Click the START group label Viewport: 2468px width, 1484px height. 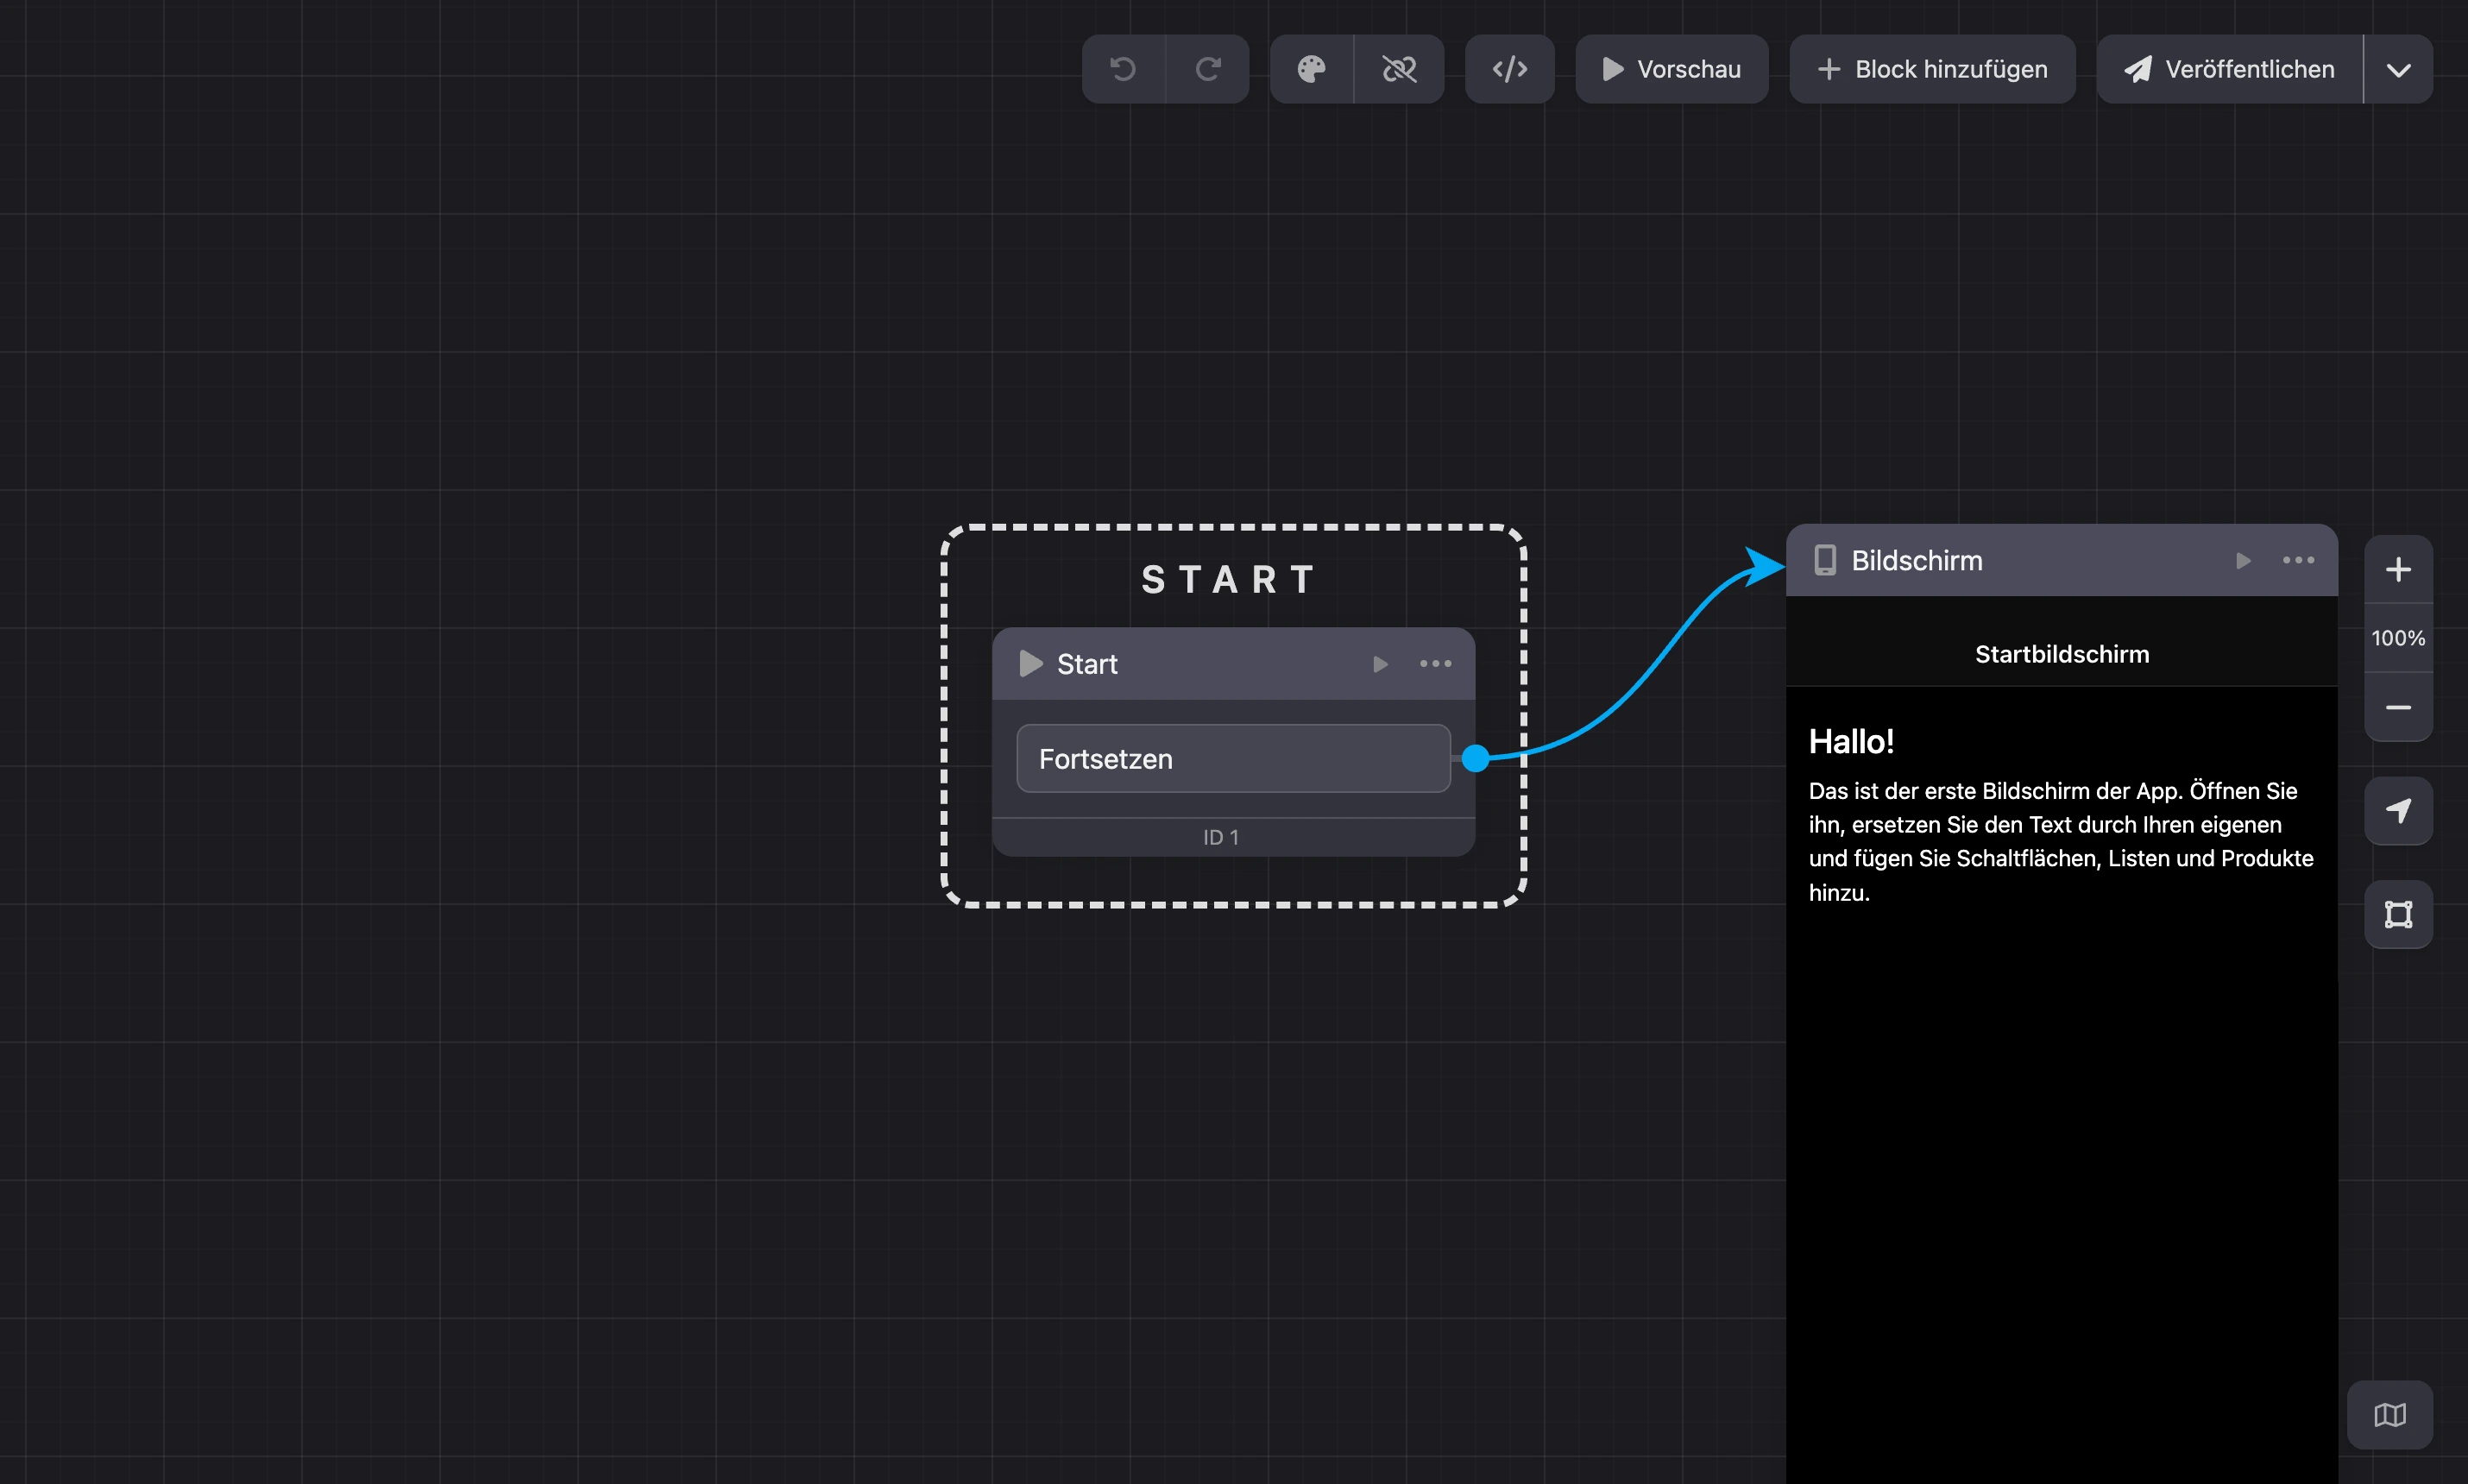(x=1230, y=580)
